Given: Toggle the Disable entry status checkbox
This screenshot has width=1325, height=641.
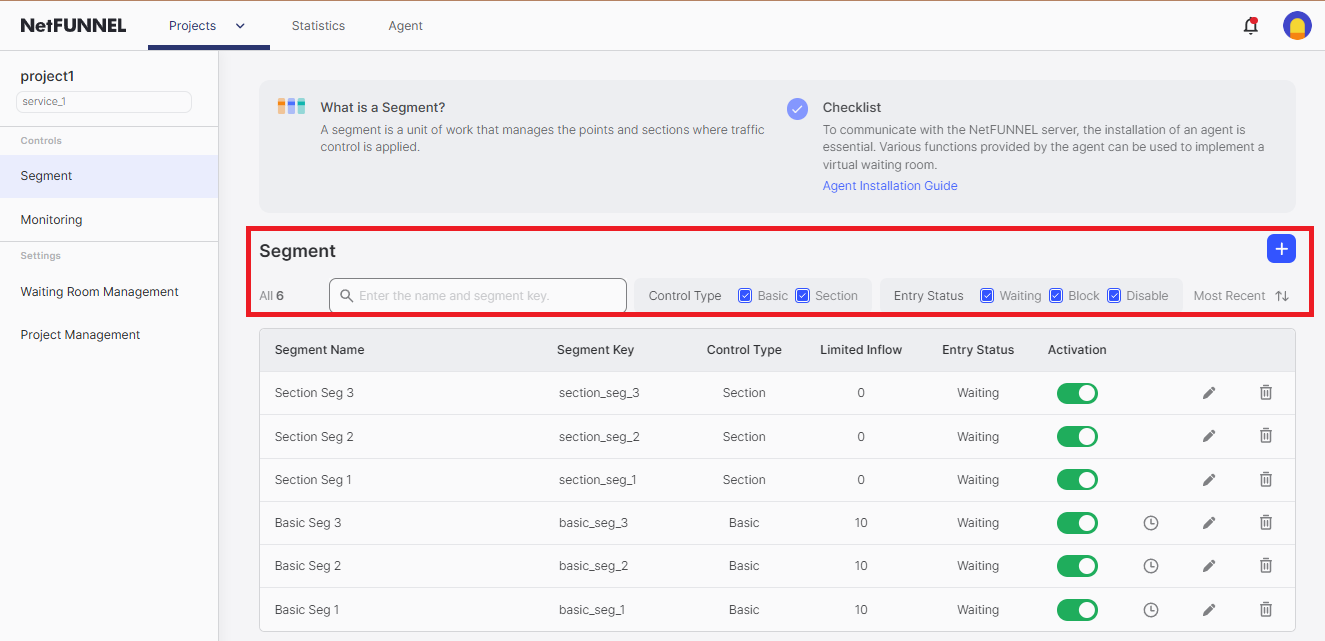Looking at the screenshot, I should (x=1114, y=296).
